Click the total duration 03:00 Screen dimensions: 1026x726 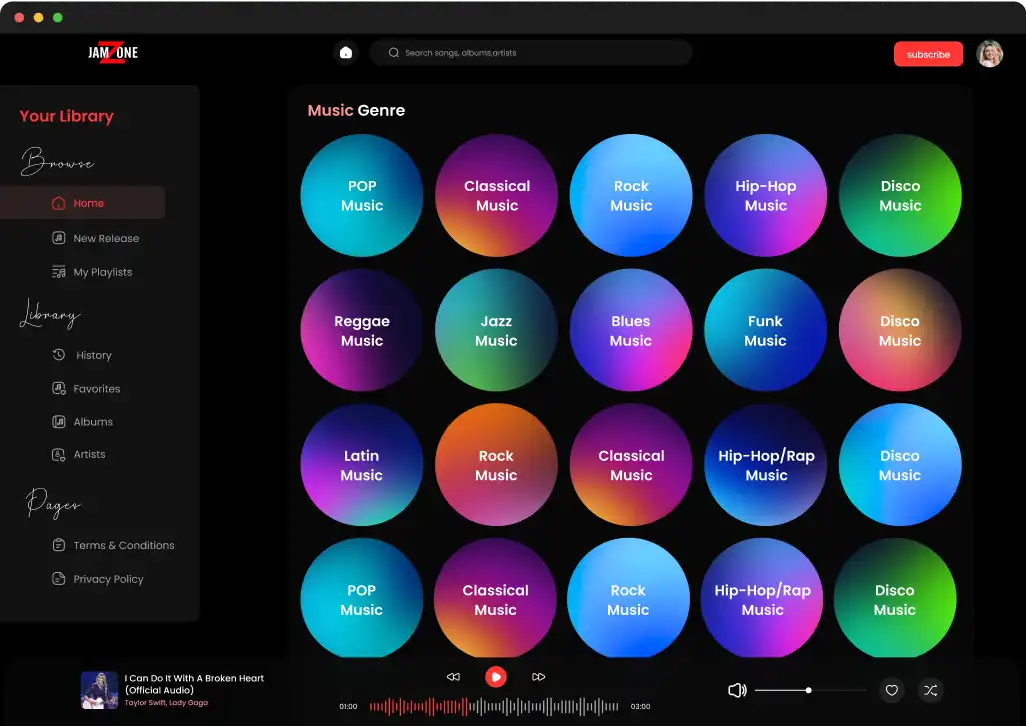[x=640, y=706]
